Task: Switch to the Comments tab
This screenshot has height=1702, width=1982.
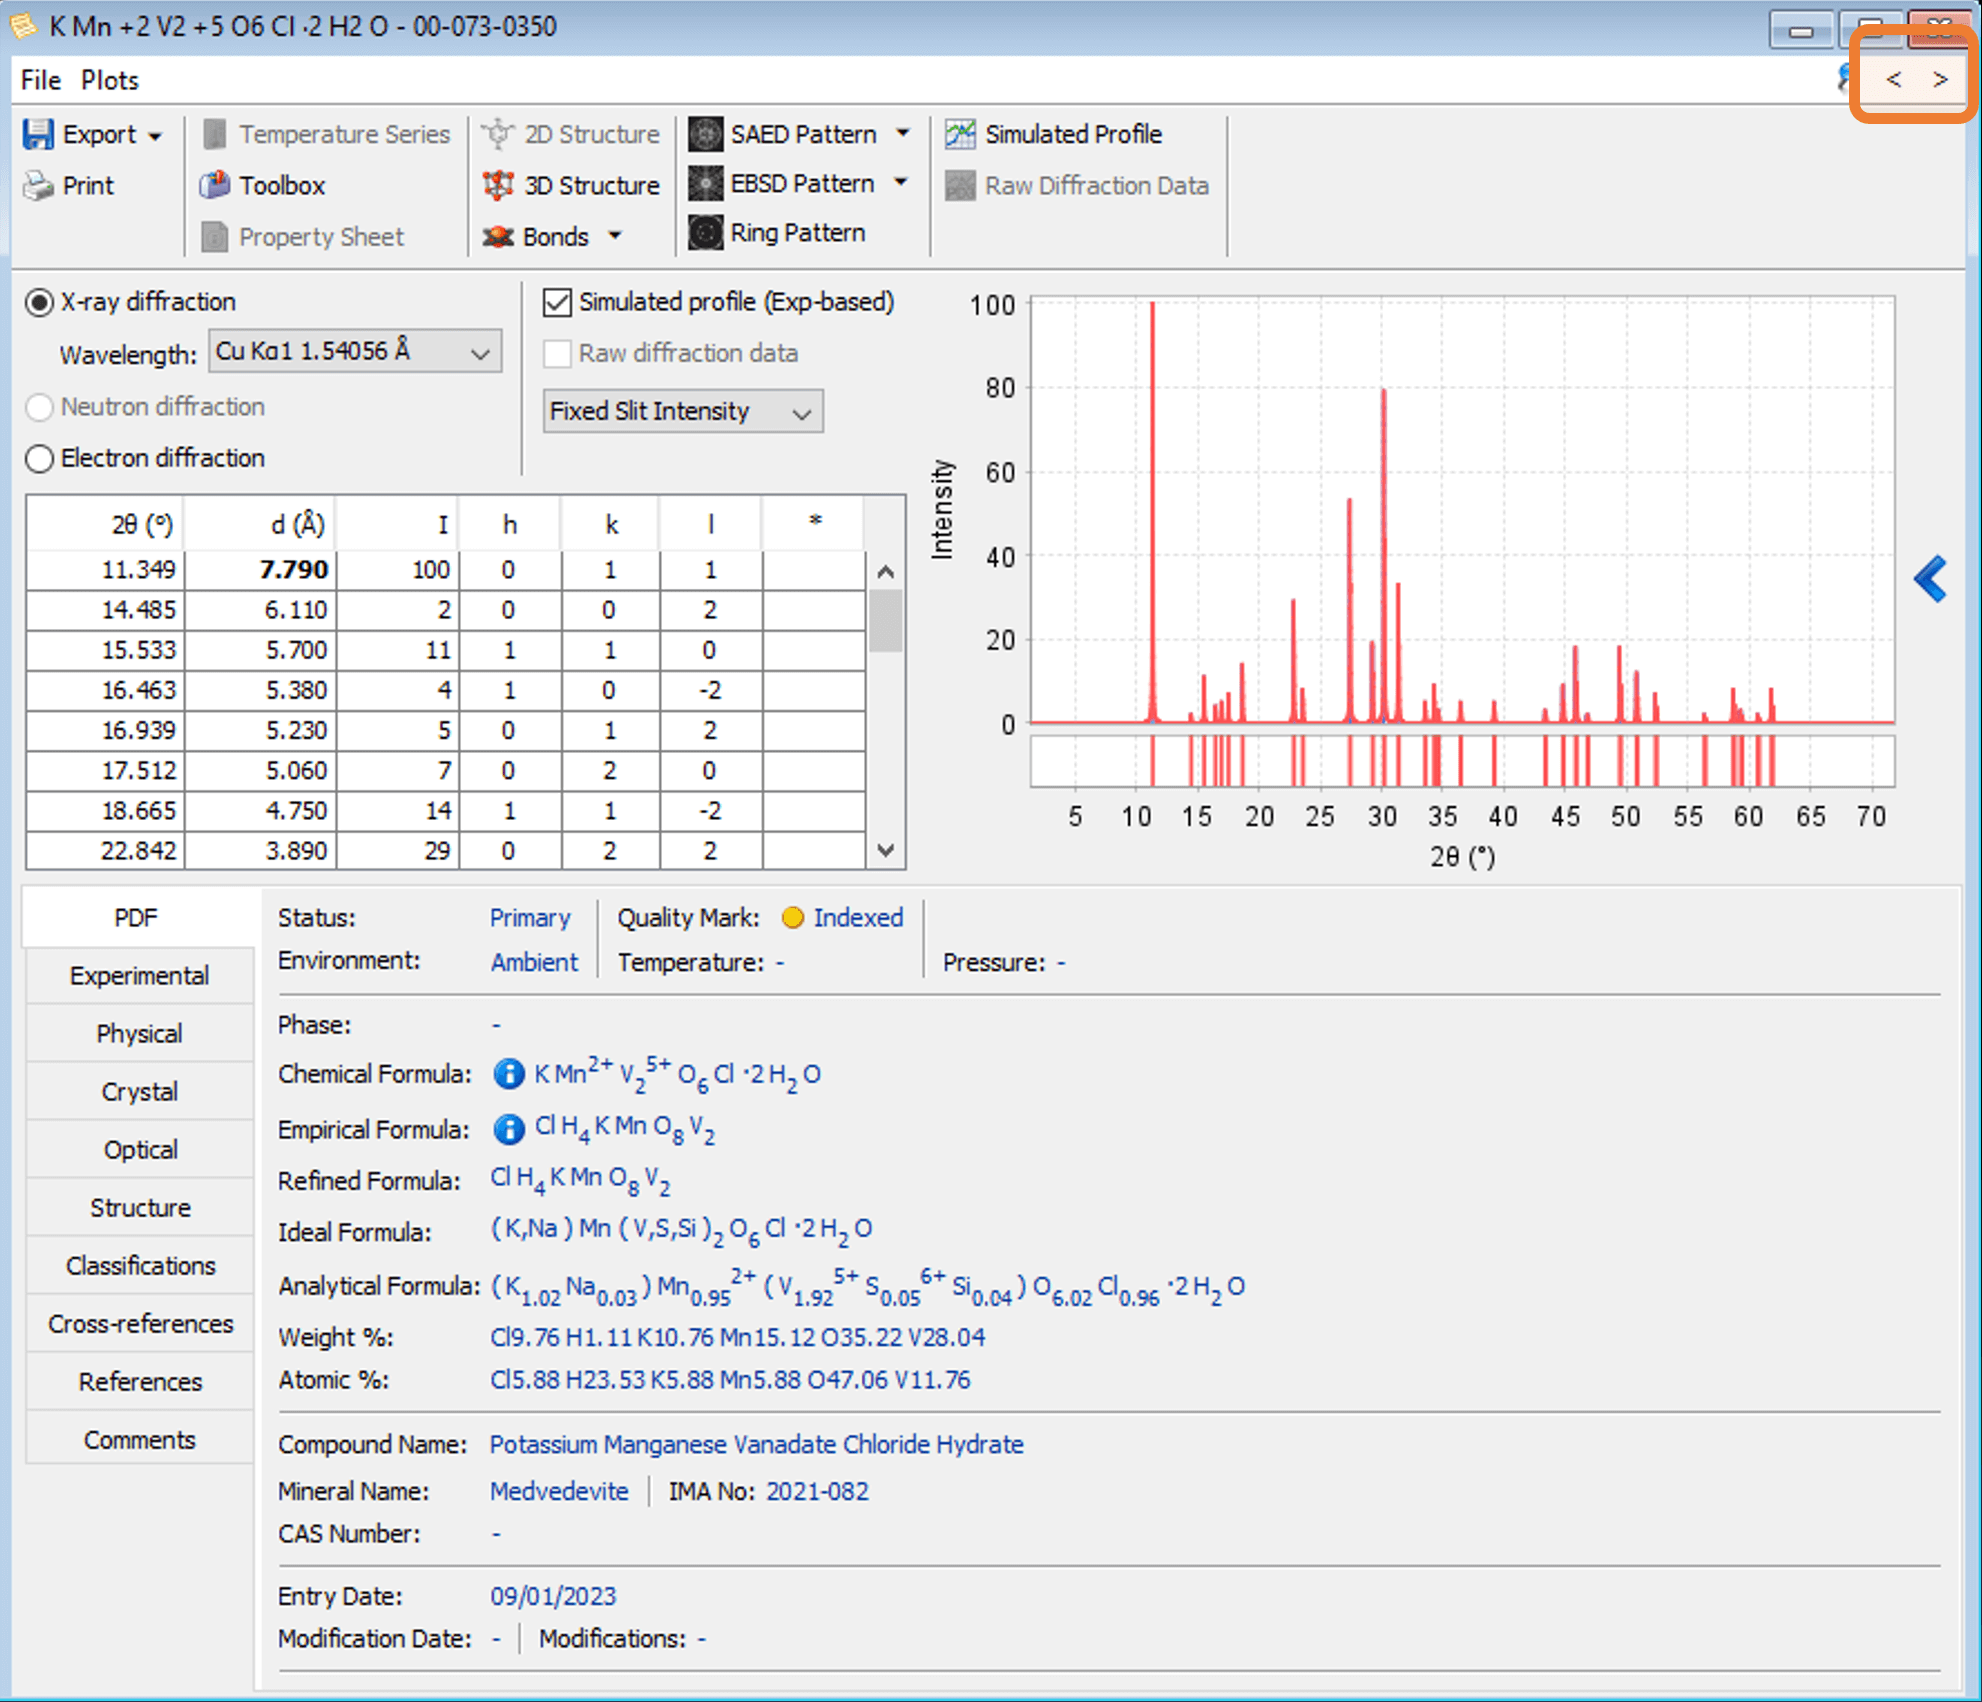Action: 140,1440
